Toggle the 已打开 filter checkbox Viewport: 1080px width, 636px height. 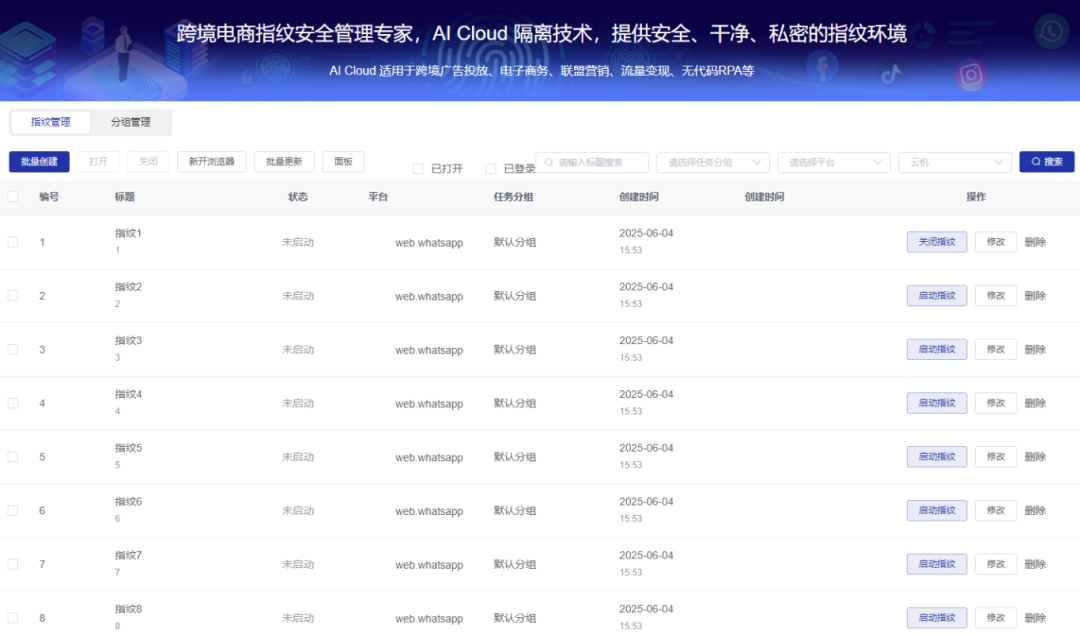pos(418,169)
